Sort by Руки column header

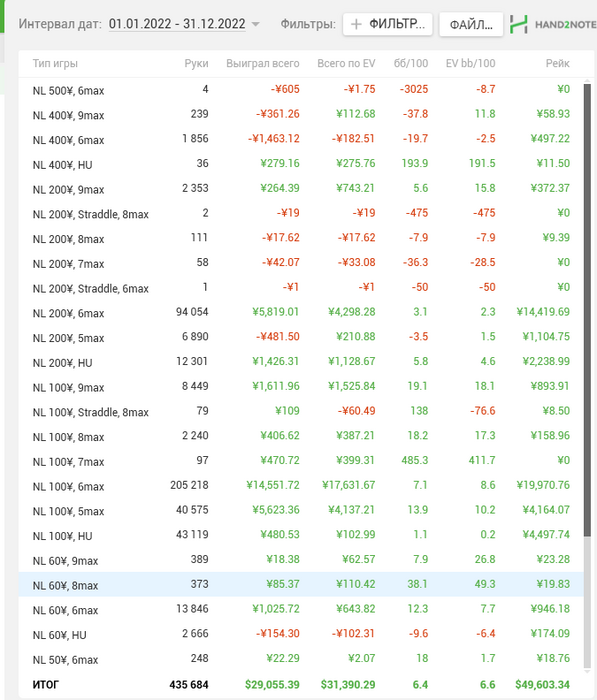click(x=196, y=63)
